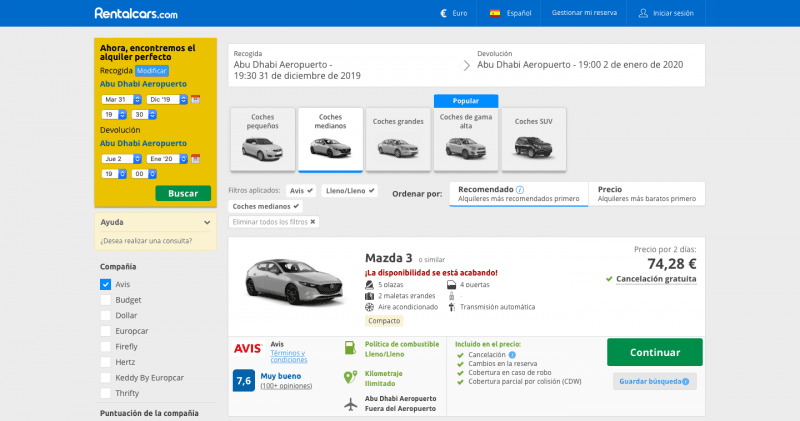This screenshot has width=800, height=421.
Task: Uncheck the Avis company checkbox
Action: click(106, 284)
